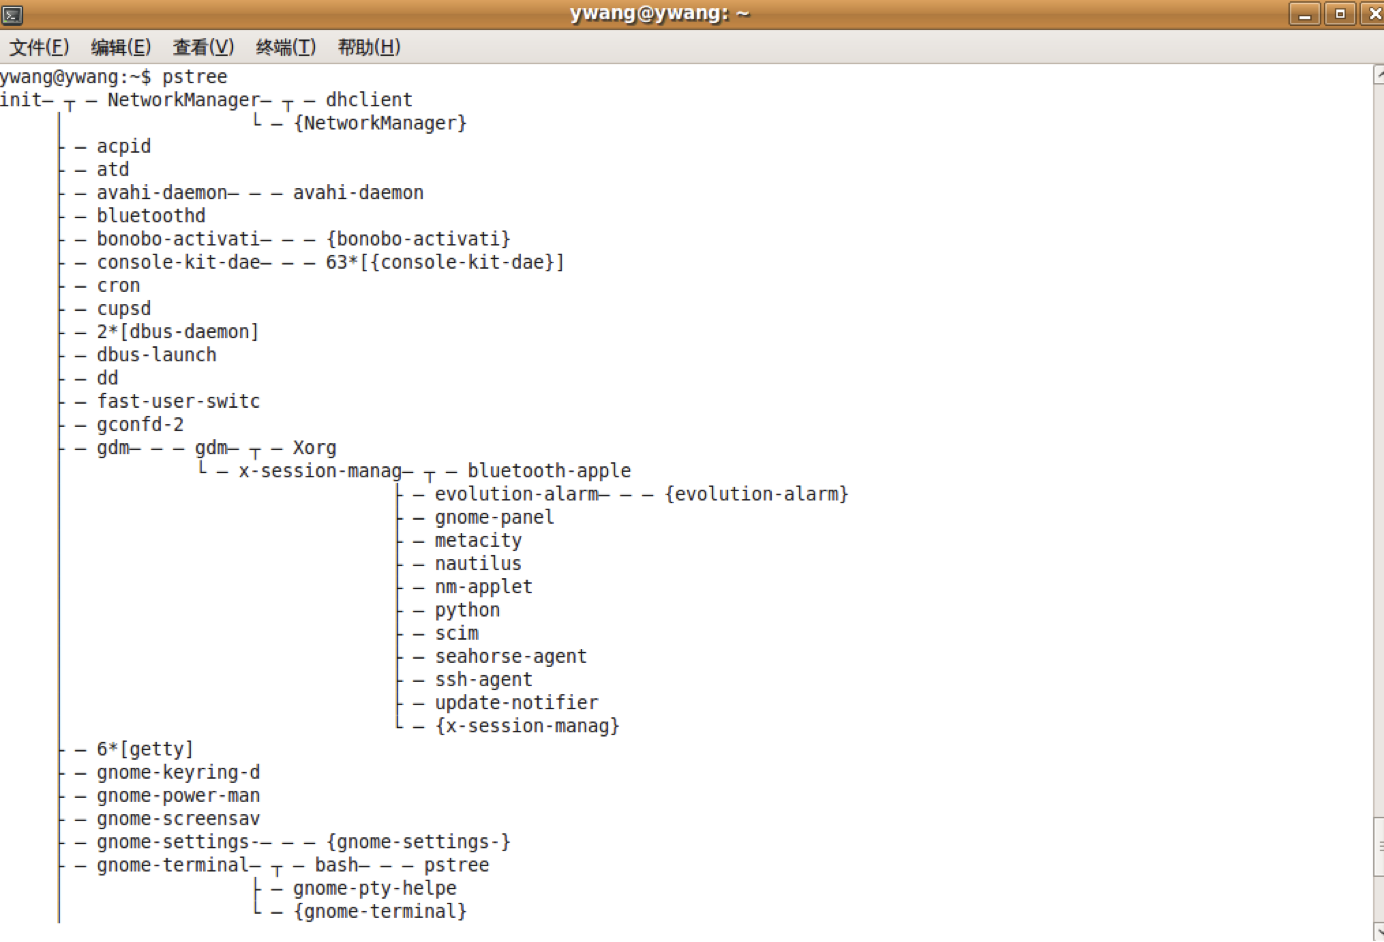Click the 'acpid' process line

(124, 147)
